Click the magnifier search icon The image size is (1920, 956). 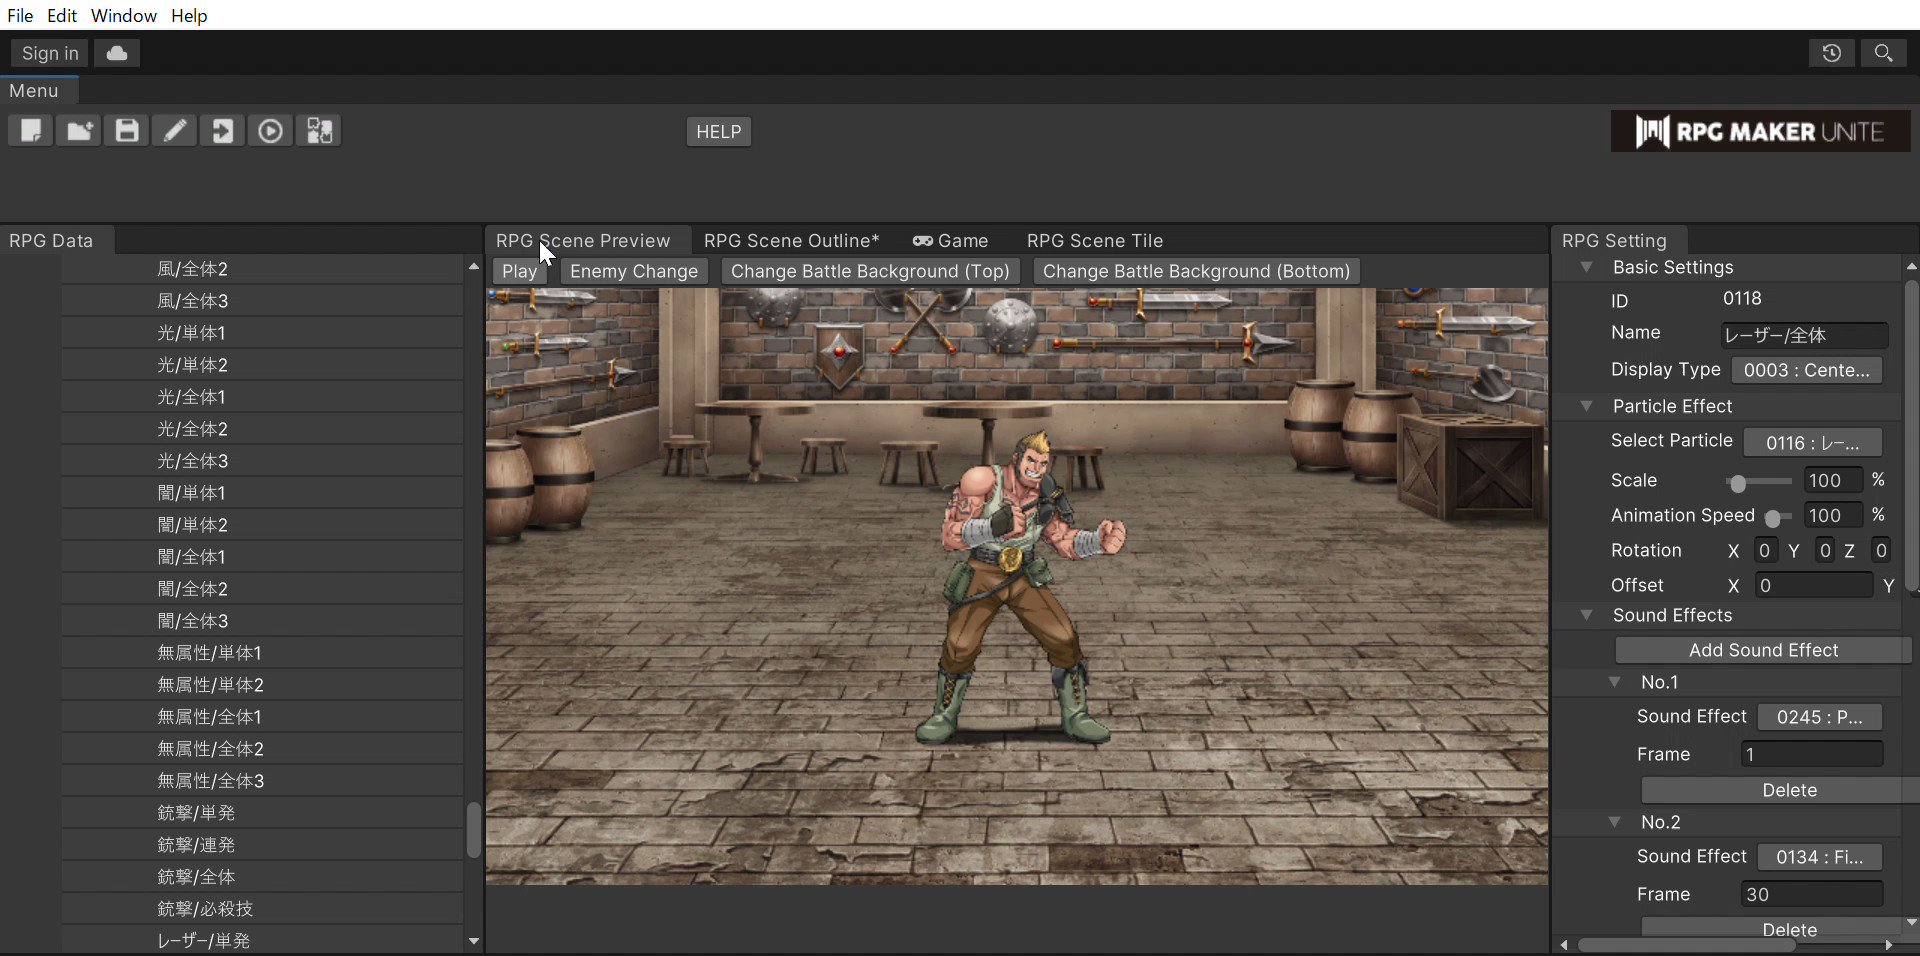pyautogui.click(x=1884, y=53)
